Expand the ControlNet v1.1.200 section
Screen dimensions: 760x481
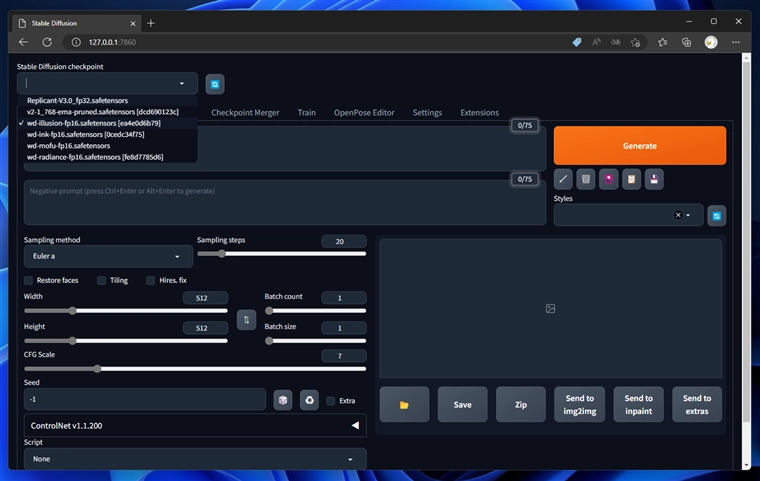point(195,425)
